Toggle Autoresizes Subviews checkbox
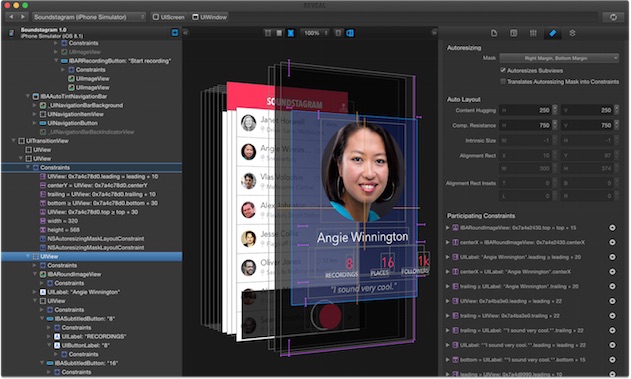The height and width of the screenshot is (379, 631). (x=503, y=70)
